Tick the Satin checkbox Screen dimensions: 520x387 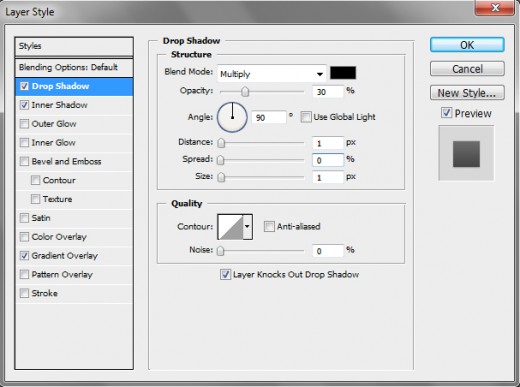(24, 218)
